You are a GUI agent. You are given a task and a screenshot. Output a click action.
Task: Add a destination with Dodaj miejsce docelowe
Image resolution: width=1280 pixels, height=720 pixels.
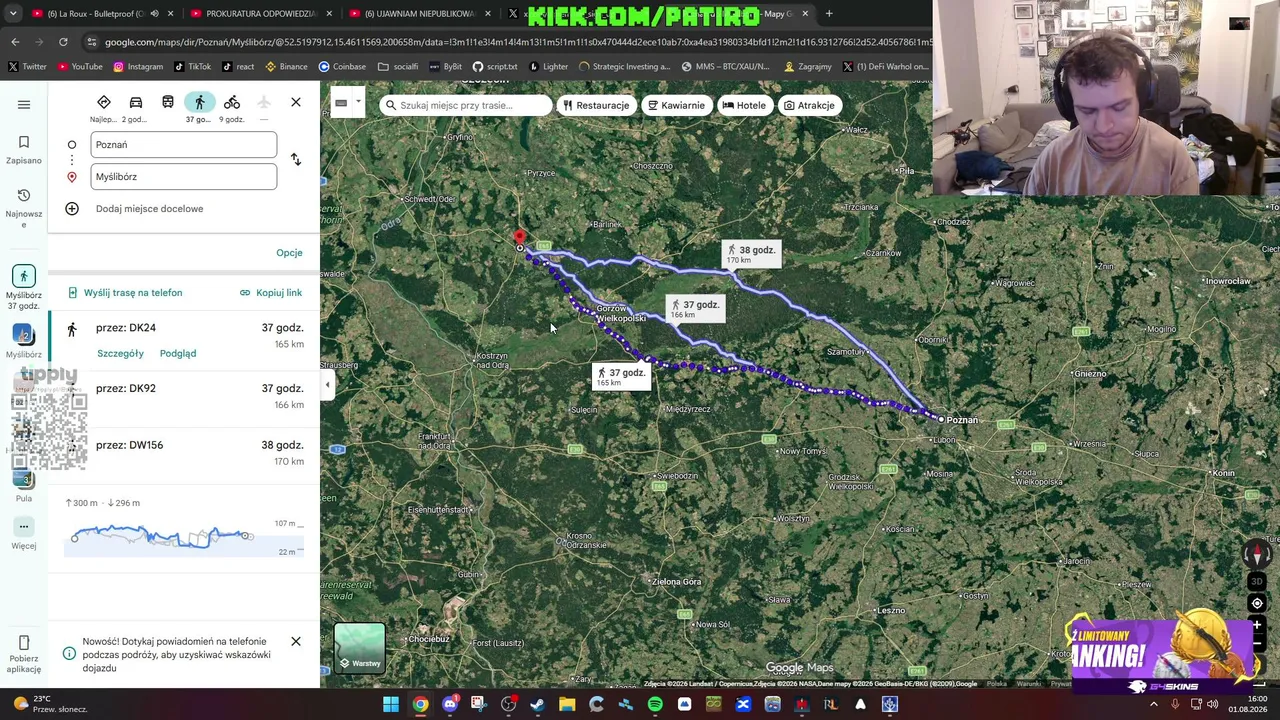[x=149, y=209]
